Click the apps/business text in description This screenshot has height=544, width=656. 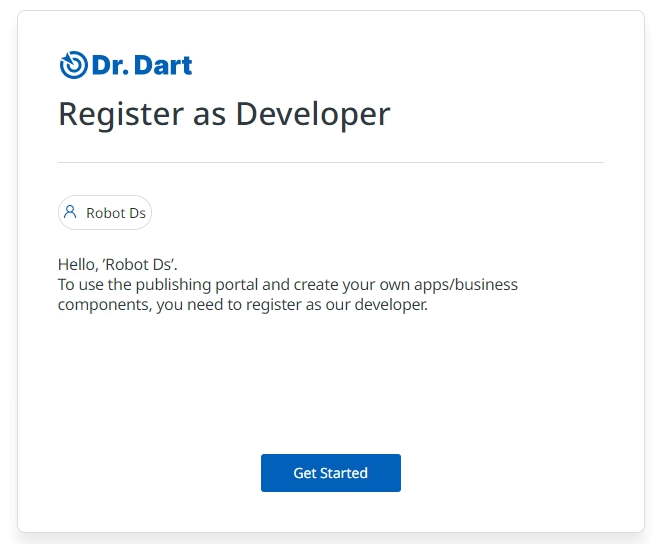(470, 285)
